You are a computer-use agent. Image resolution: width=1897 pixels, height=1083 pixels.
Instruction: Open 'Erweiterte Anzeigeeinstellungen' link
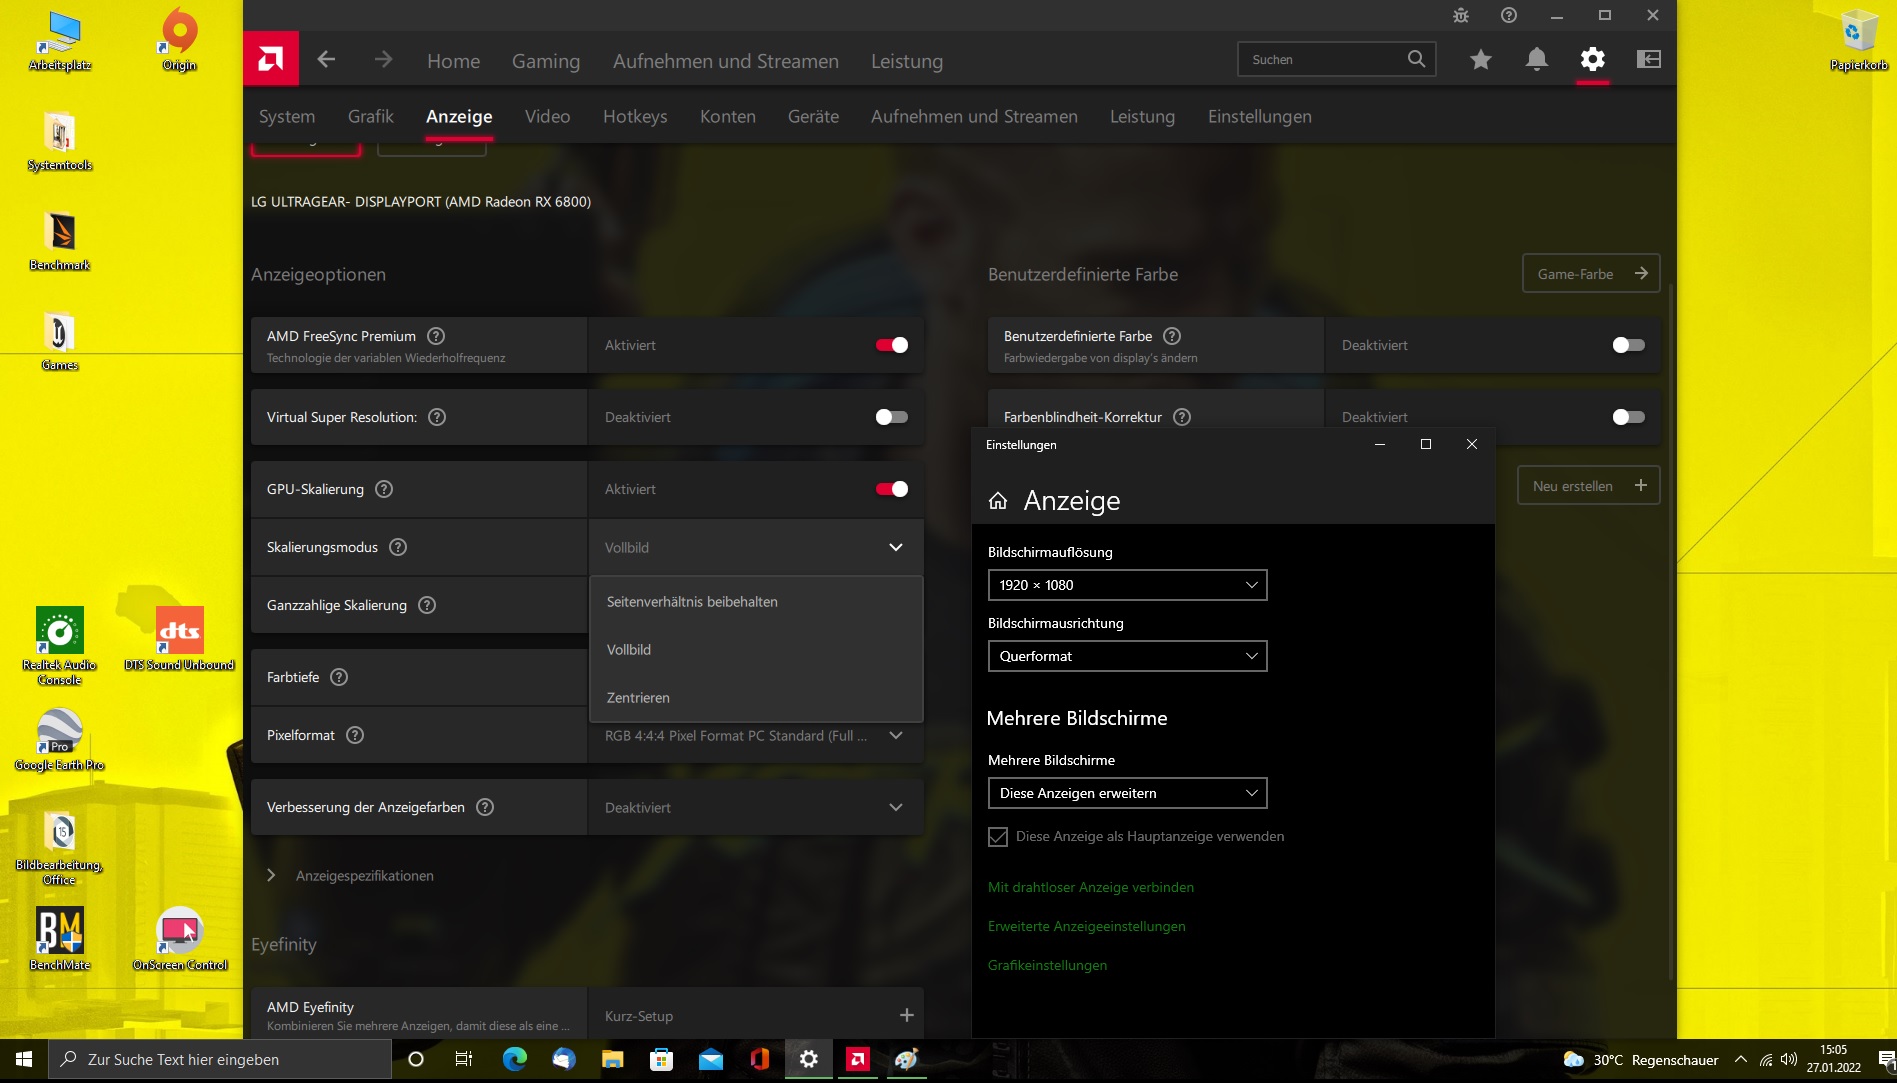click(x=1087, y=926)
